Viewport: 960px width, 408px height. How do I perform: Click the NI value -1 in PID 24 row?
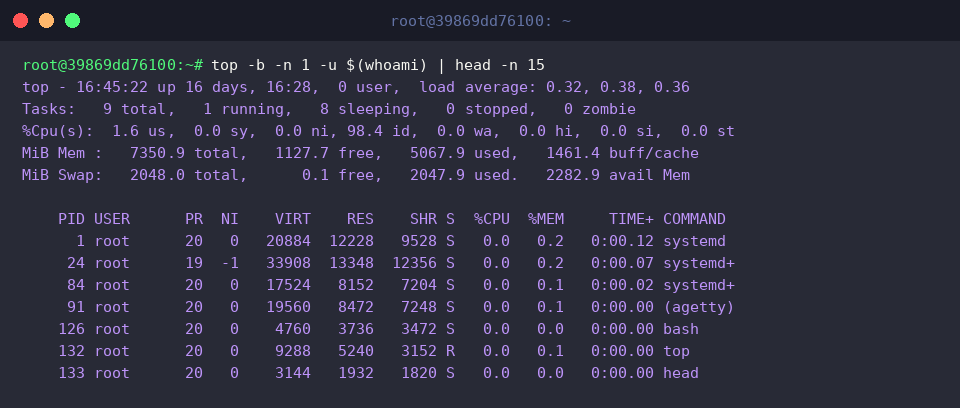230,263
